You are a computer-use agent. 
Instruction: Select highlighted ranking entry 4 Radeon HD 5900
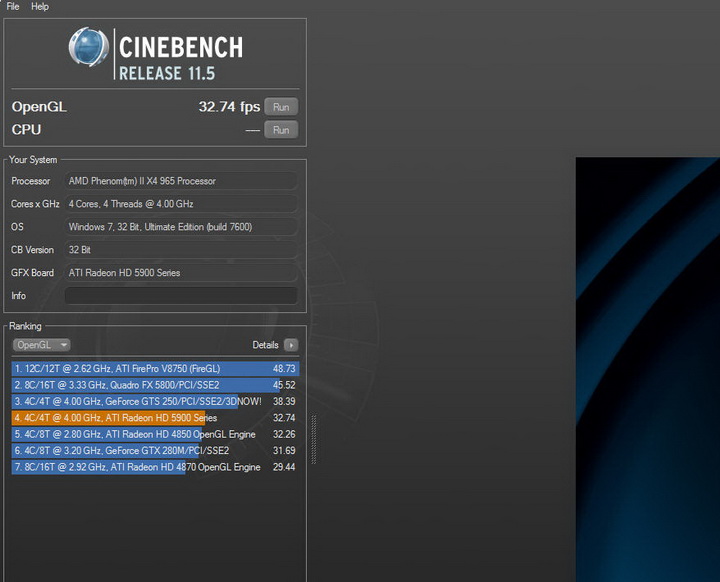coord(155,418)
